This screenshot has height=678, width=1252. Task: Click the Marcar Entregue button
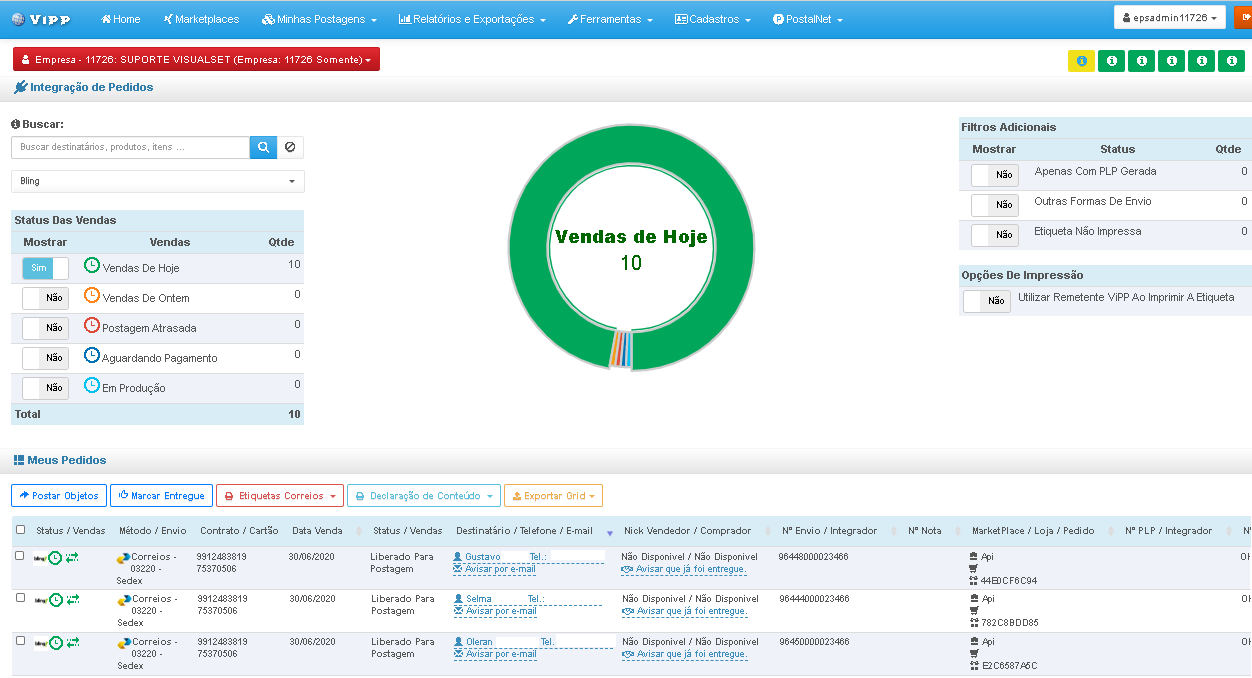tap(161, 496)
